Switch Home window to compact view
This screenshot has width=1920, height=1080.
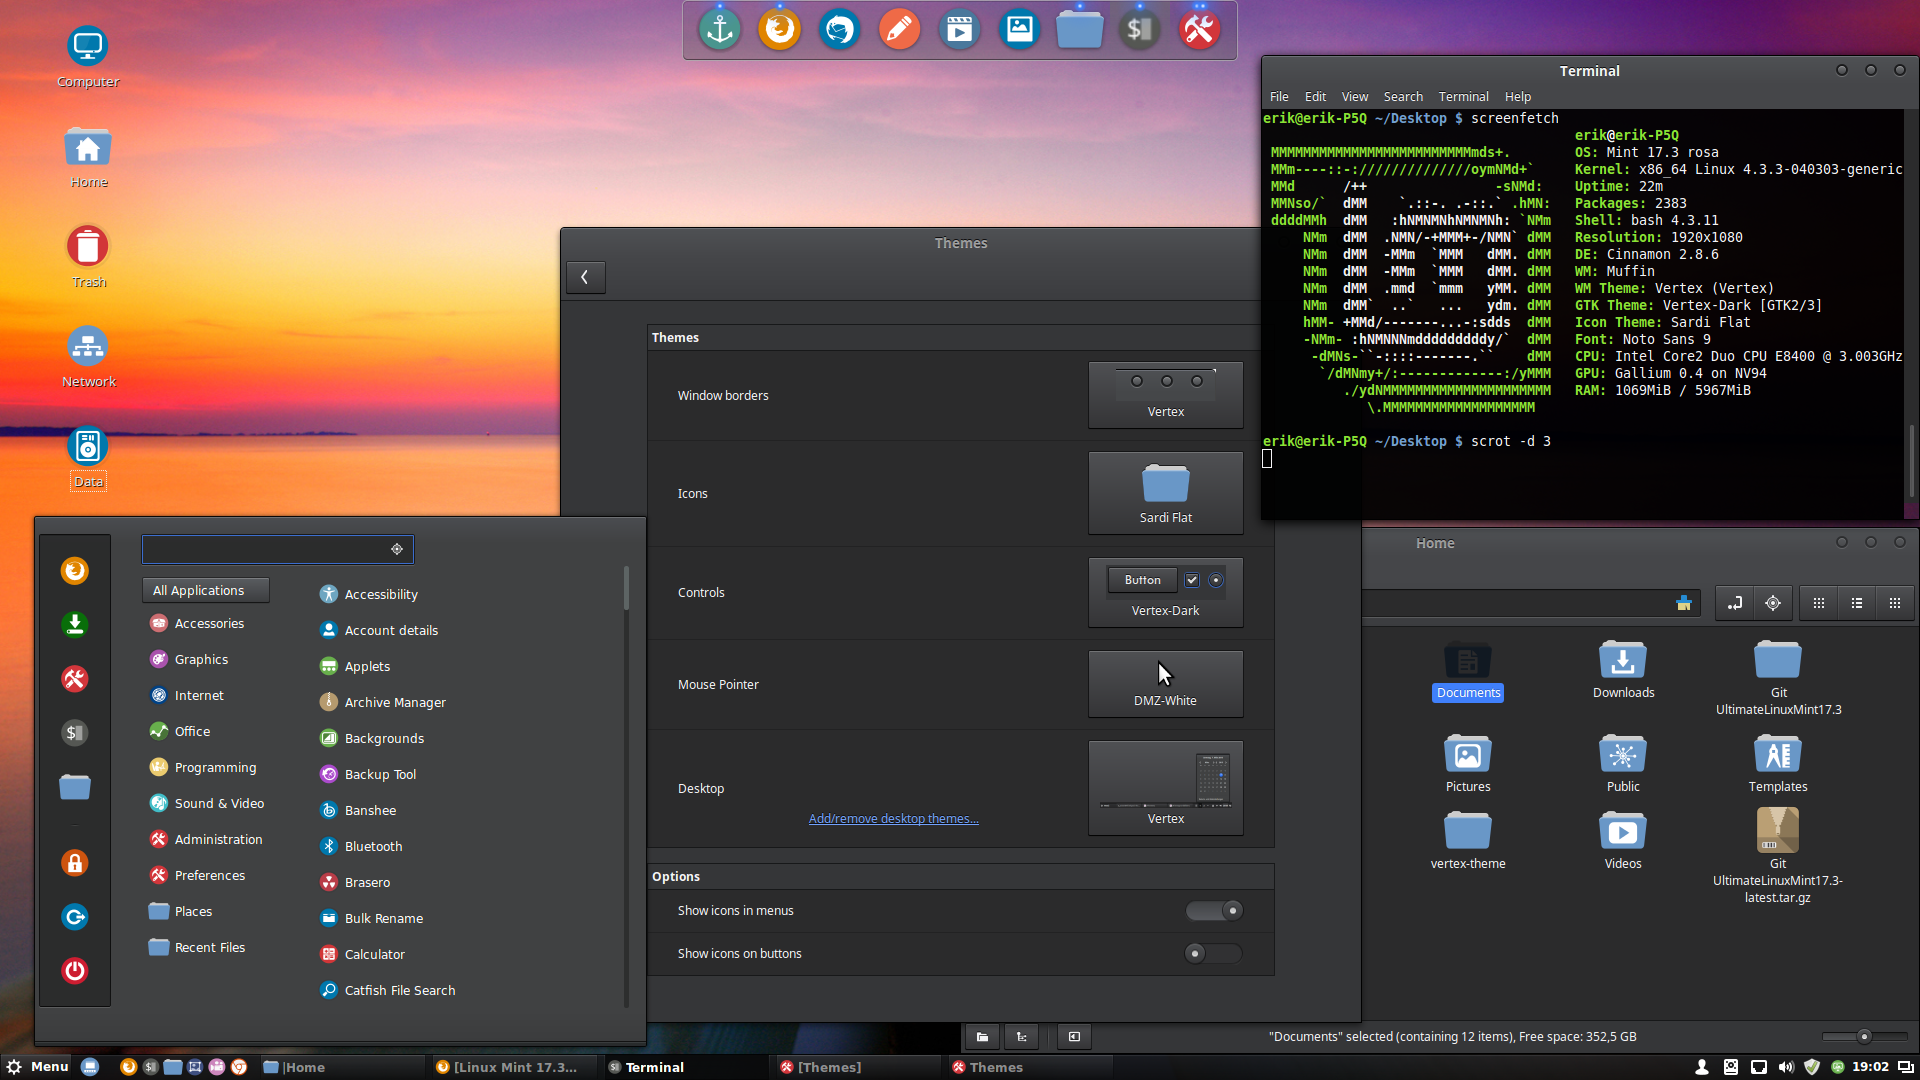tap(1895, 603)
